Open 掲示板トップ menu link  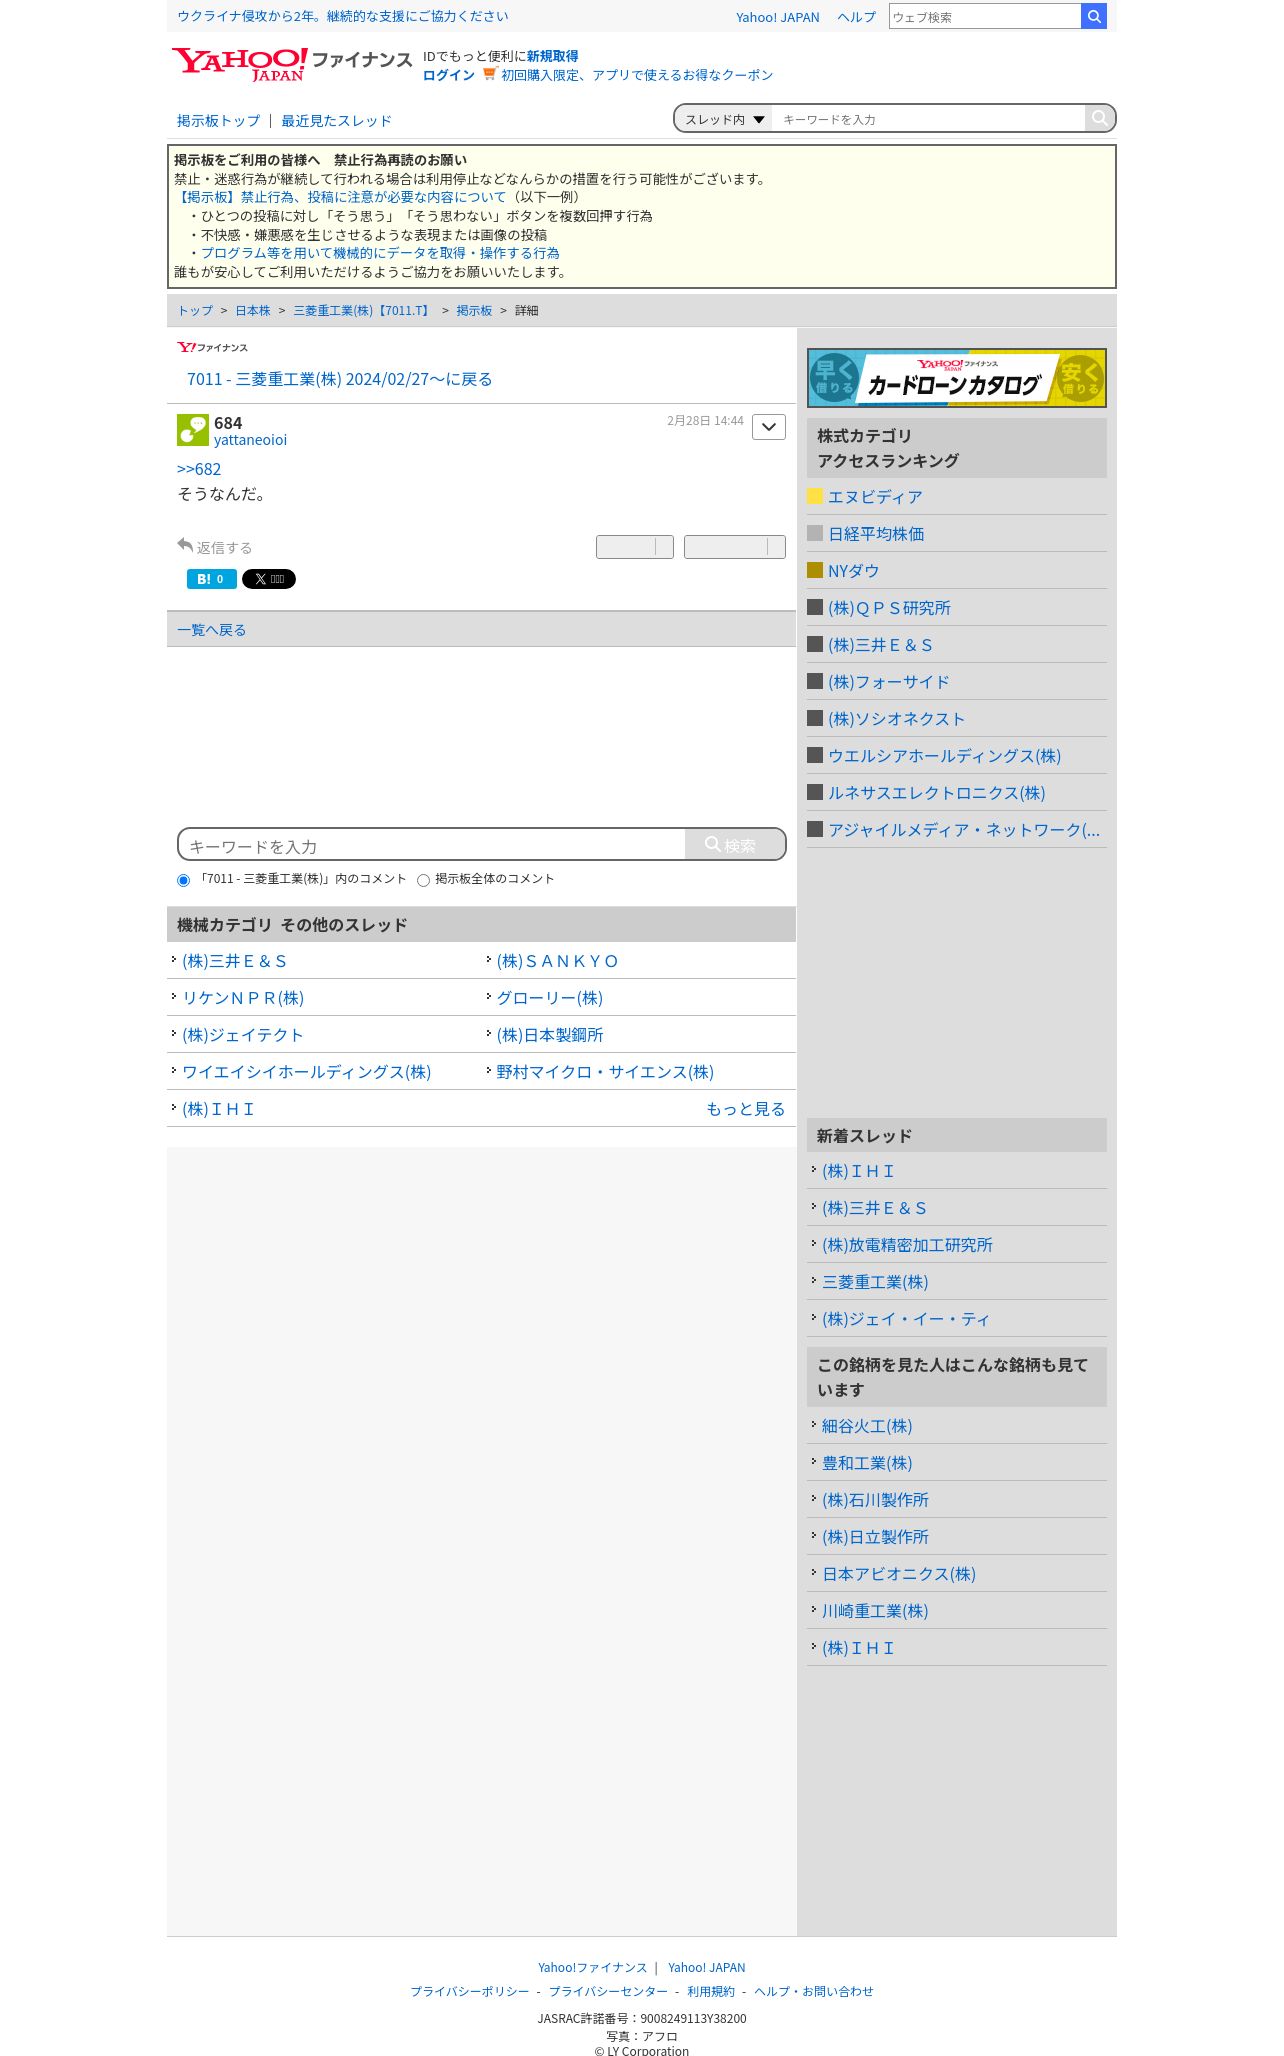click(x=218, y=120)
